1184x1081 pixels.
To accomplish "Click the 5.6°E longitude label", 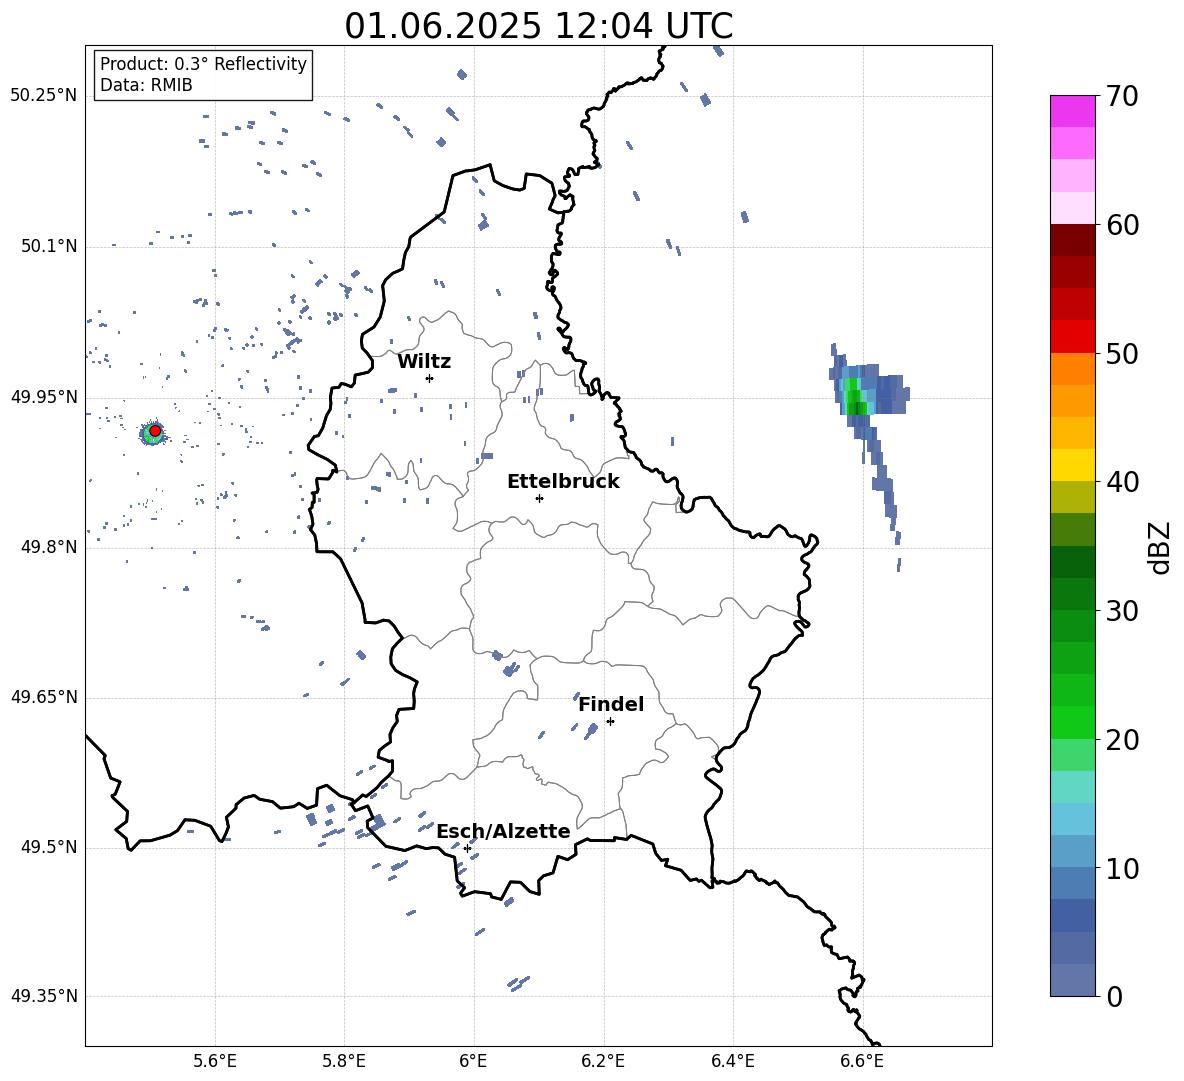I will [x=215, y=1061].
